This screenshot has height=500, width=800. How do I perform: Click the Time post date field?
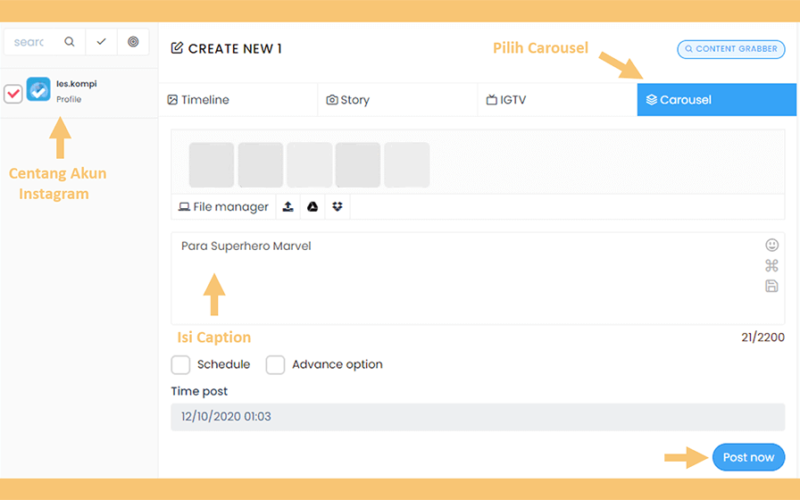pyautogui.click(x=478, y=417)
